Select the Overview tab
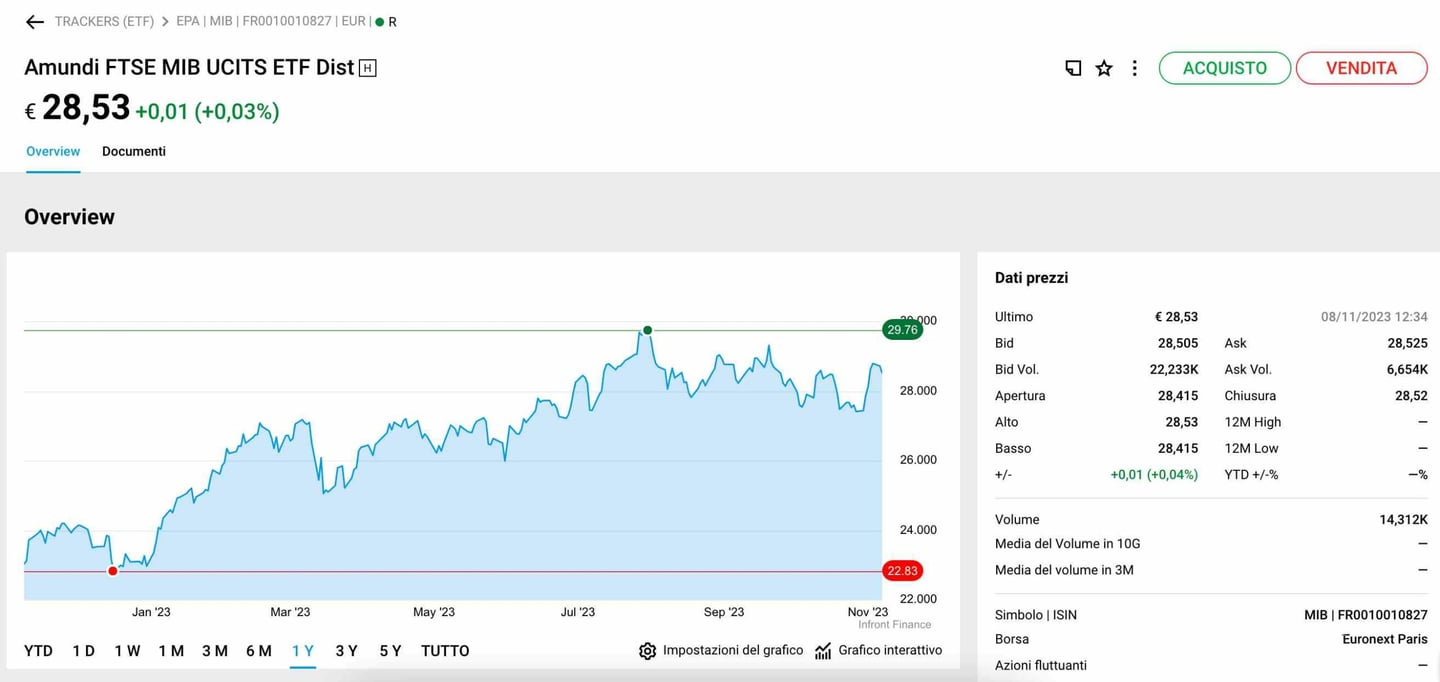 (52, 151)
